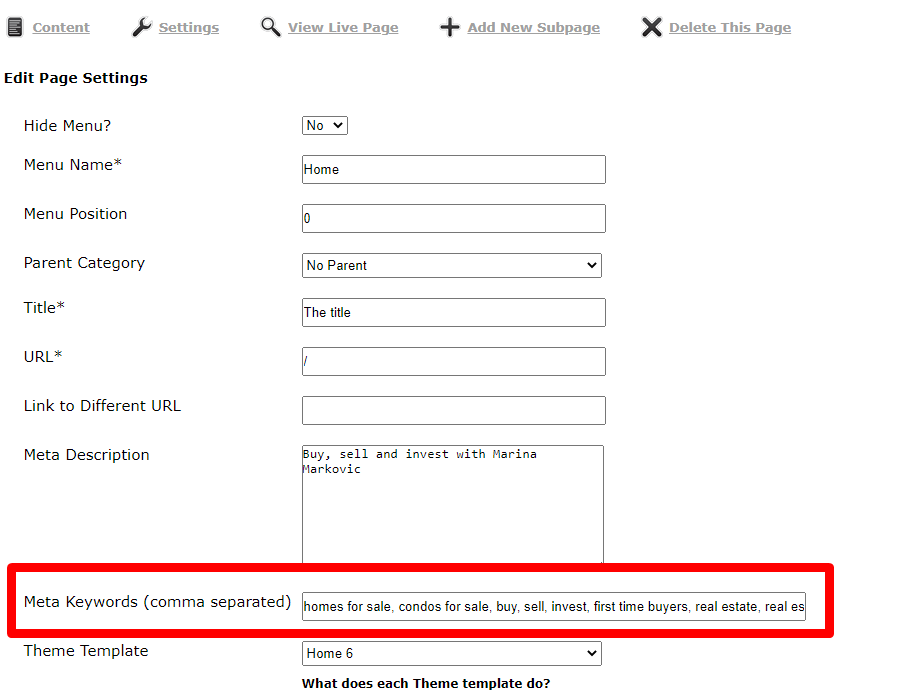
Task: Open the Parent Category dropdown
Action: point(451,266)
